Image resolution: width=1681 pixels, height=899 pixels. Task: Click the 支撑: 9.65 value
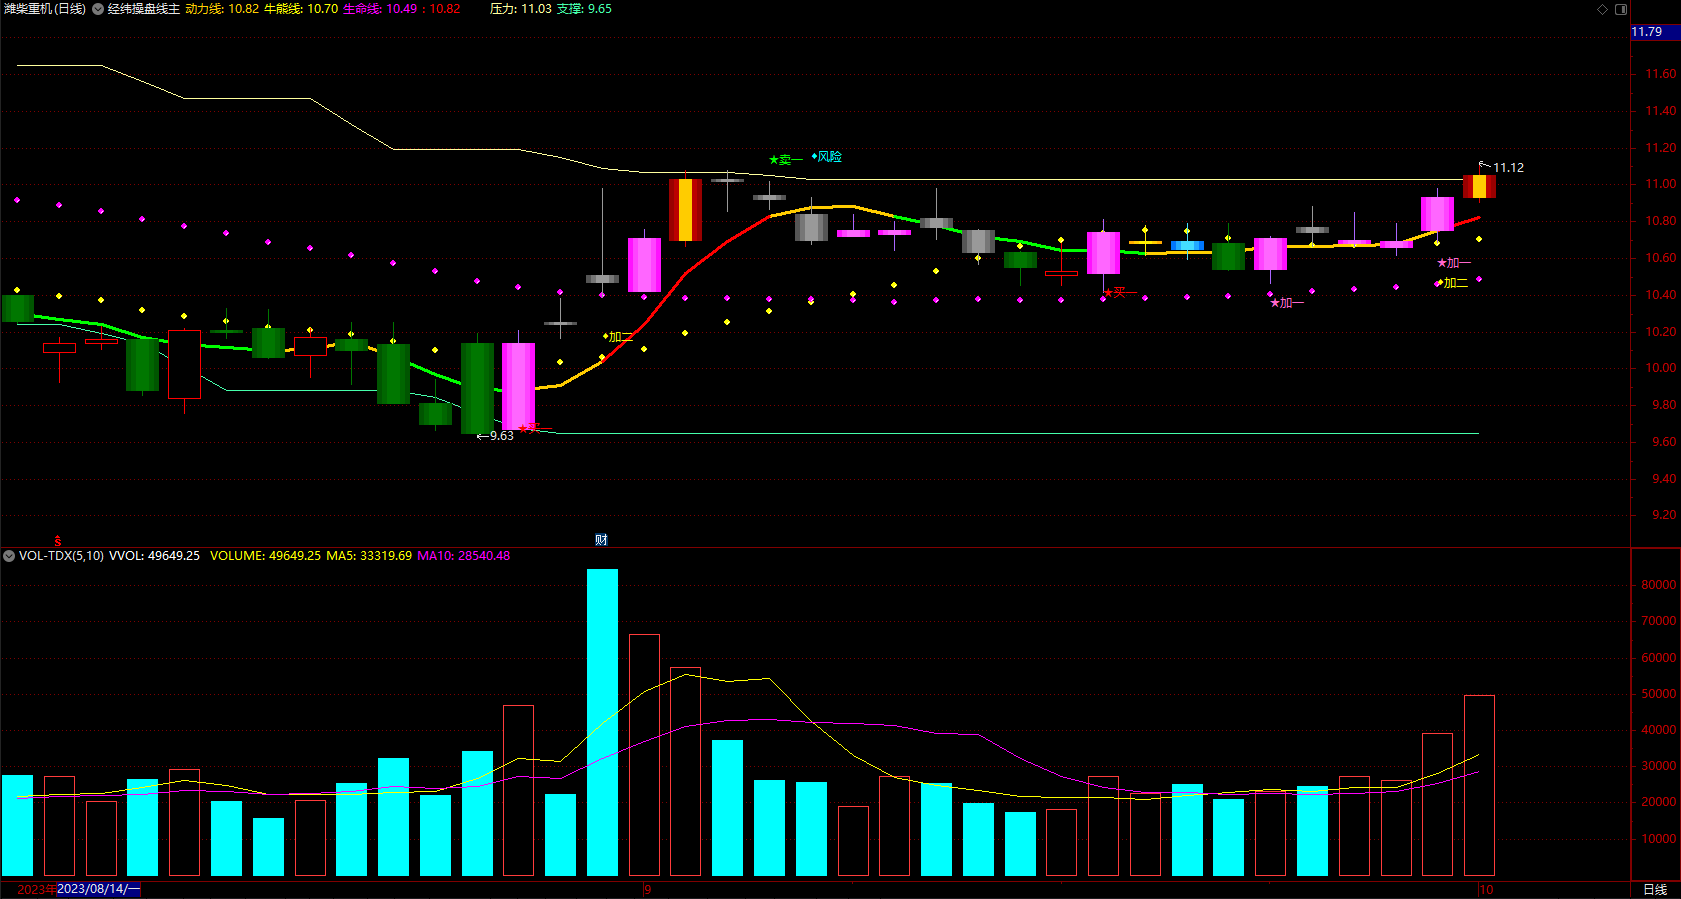tap(584, 9)
